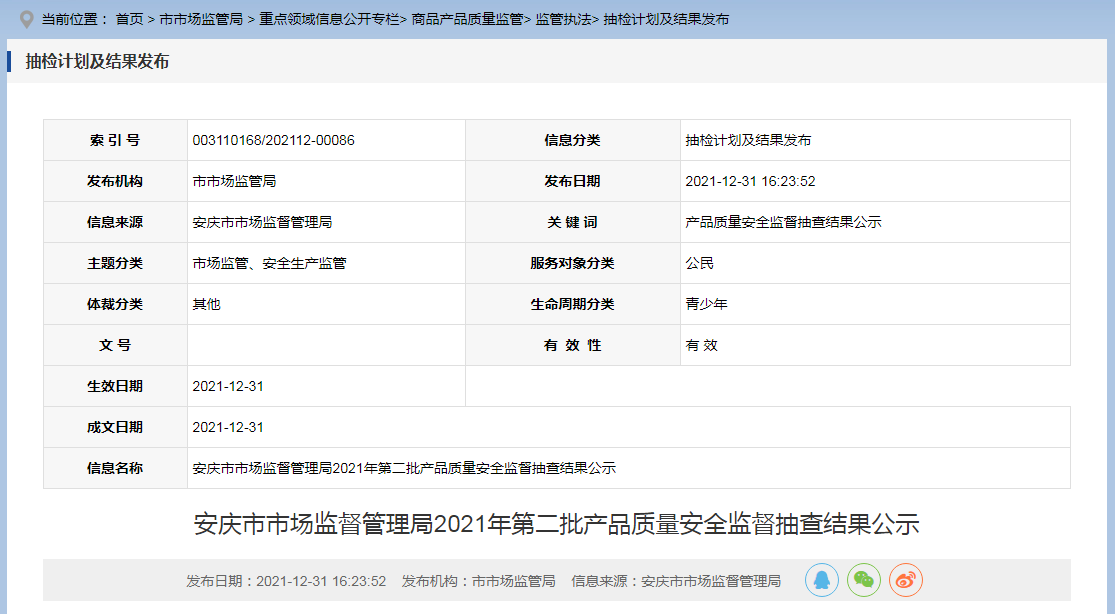
Task: Click the 体裁分类 label cell
Action: pos(115,304)
